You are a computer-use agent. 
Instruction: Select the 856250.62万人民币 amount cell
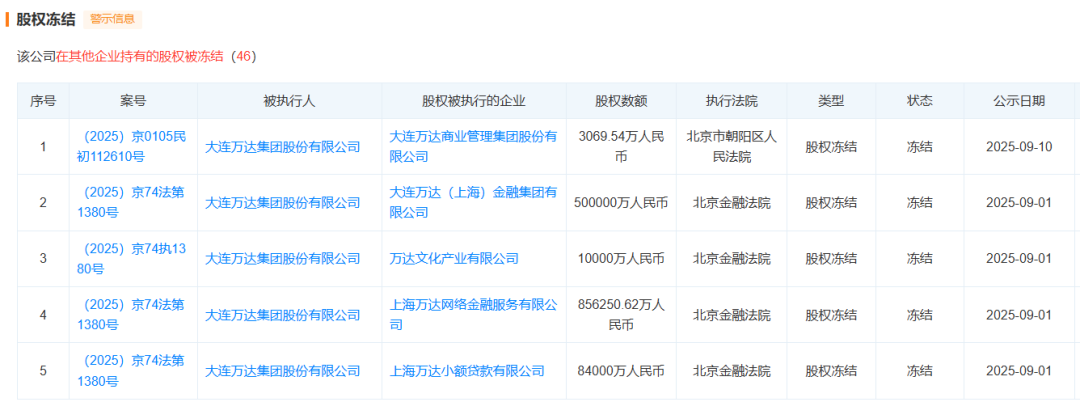pos(621,315)
